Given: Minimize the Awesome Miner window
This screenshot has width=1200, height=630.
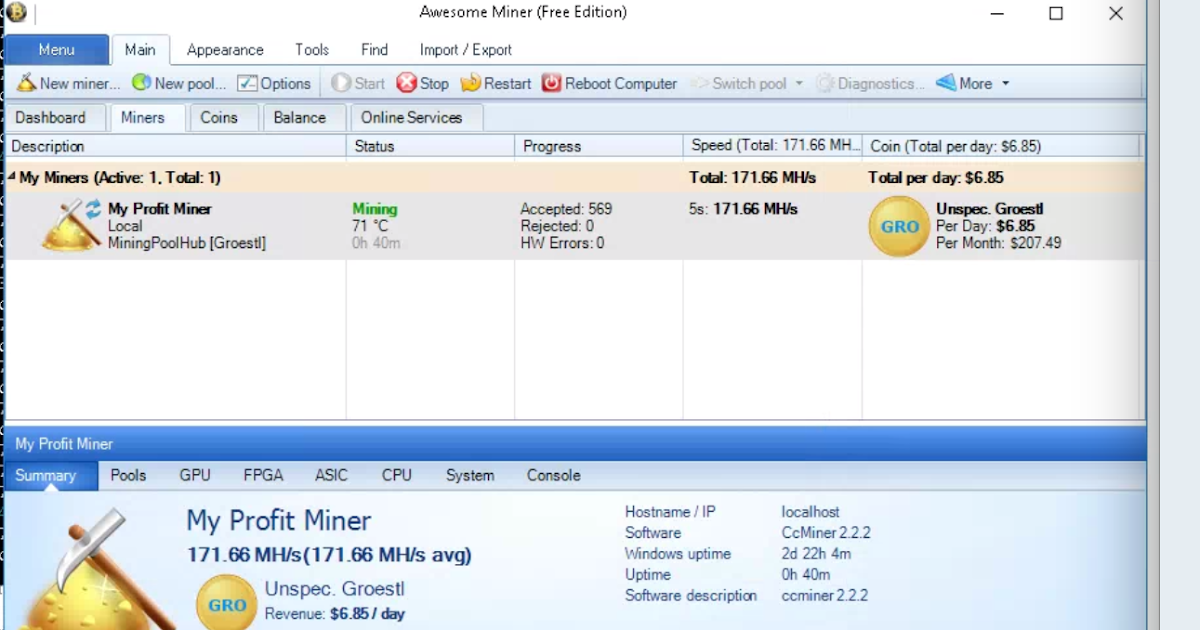Looking at the screenshot, I should coord(996,13).
